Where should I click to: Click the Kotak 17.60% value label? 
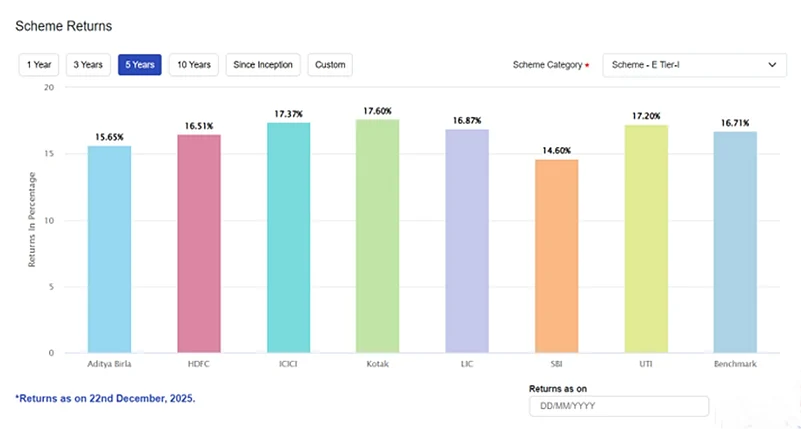(377, 111)
